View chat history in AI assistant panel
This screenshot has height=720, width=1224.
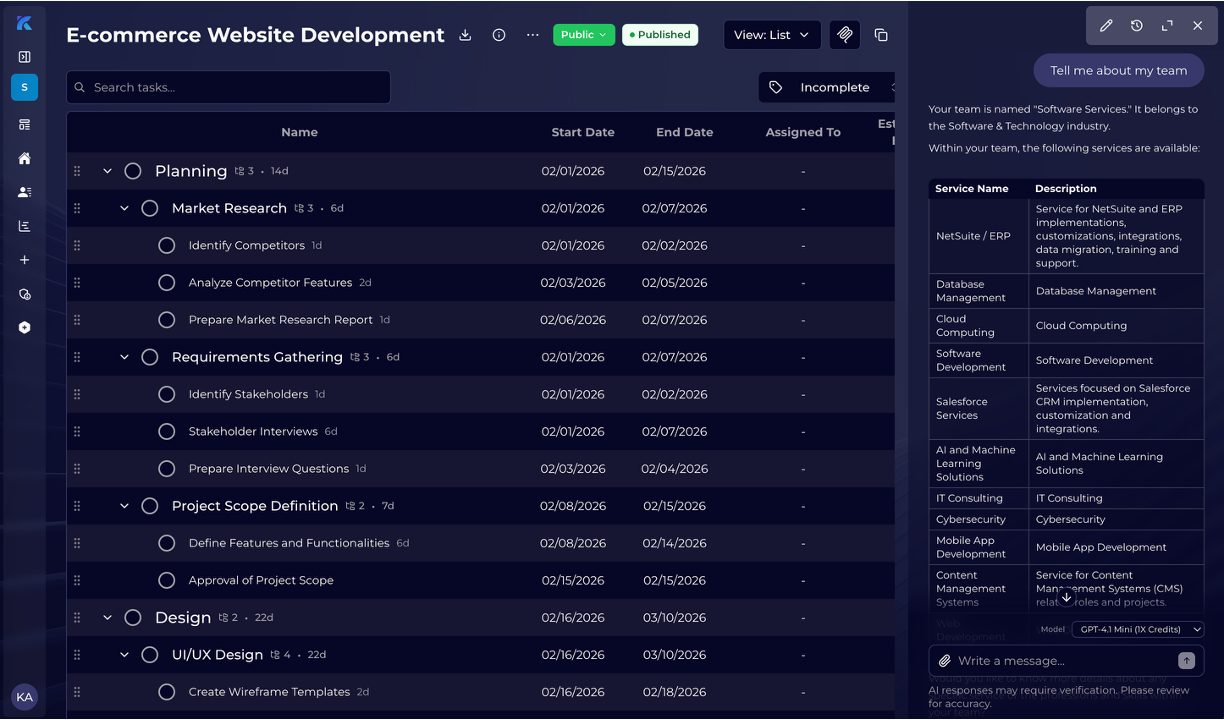click(1136, 26)
